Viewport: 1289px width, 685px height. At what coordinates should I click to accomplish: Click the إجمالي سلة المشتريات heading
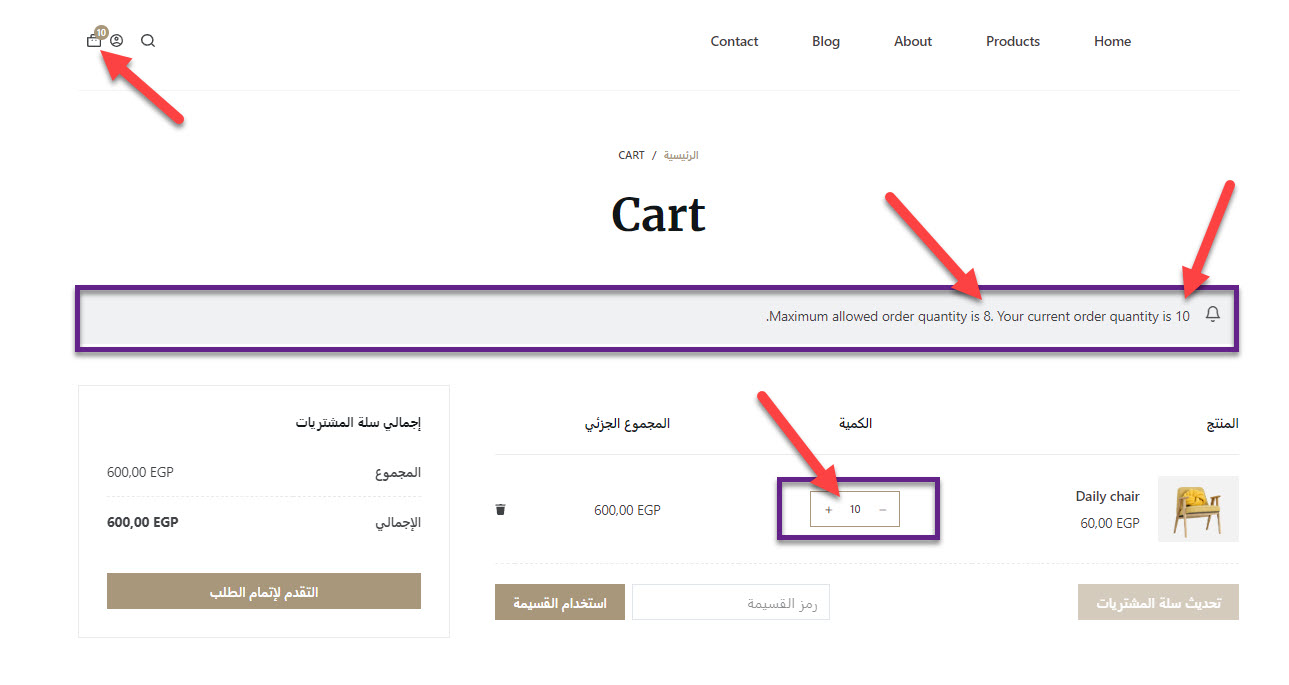coord(358,423)
